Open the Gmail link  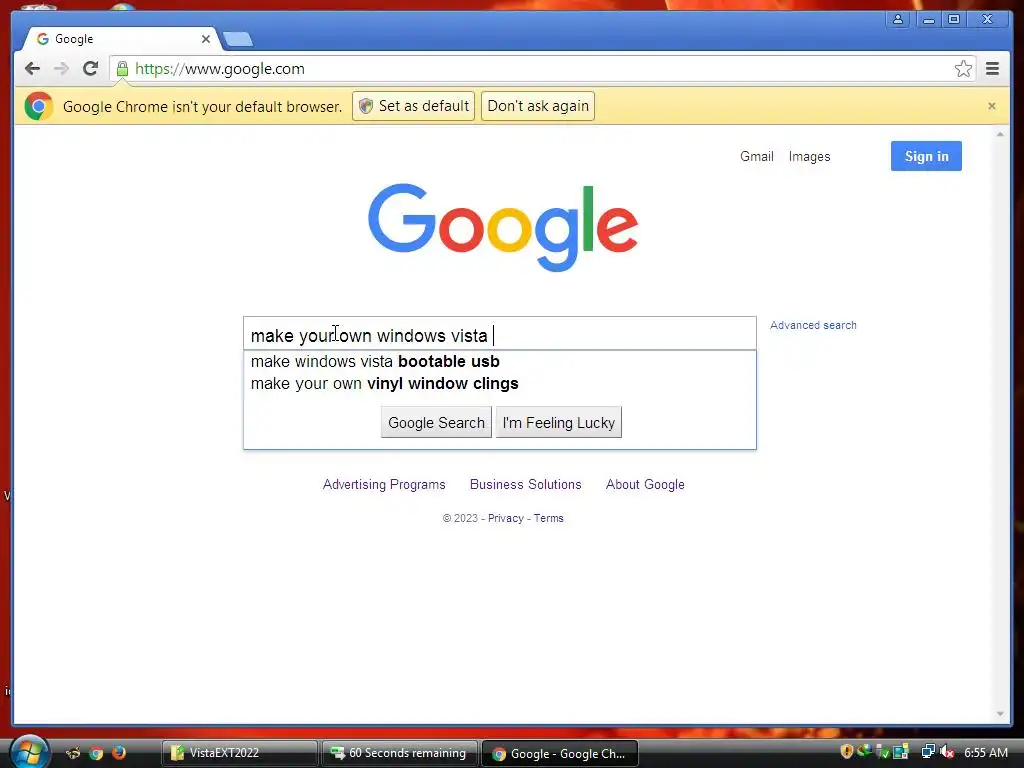point(756,156)
